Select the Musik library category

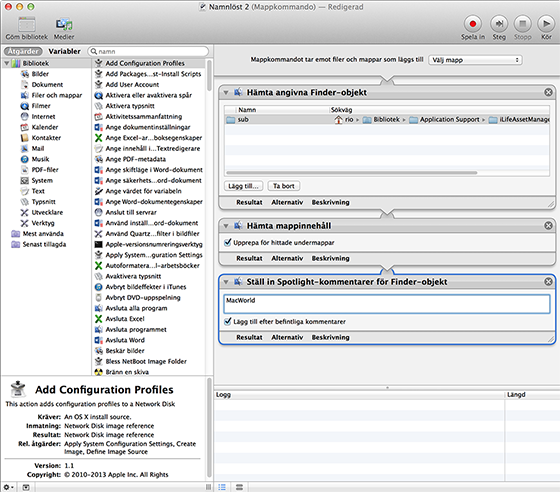(x=40, y=159)
